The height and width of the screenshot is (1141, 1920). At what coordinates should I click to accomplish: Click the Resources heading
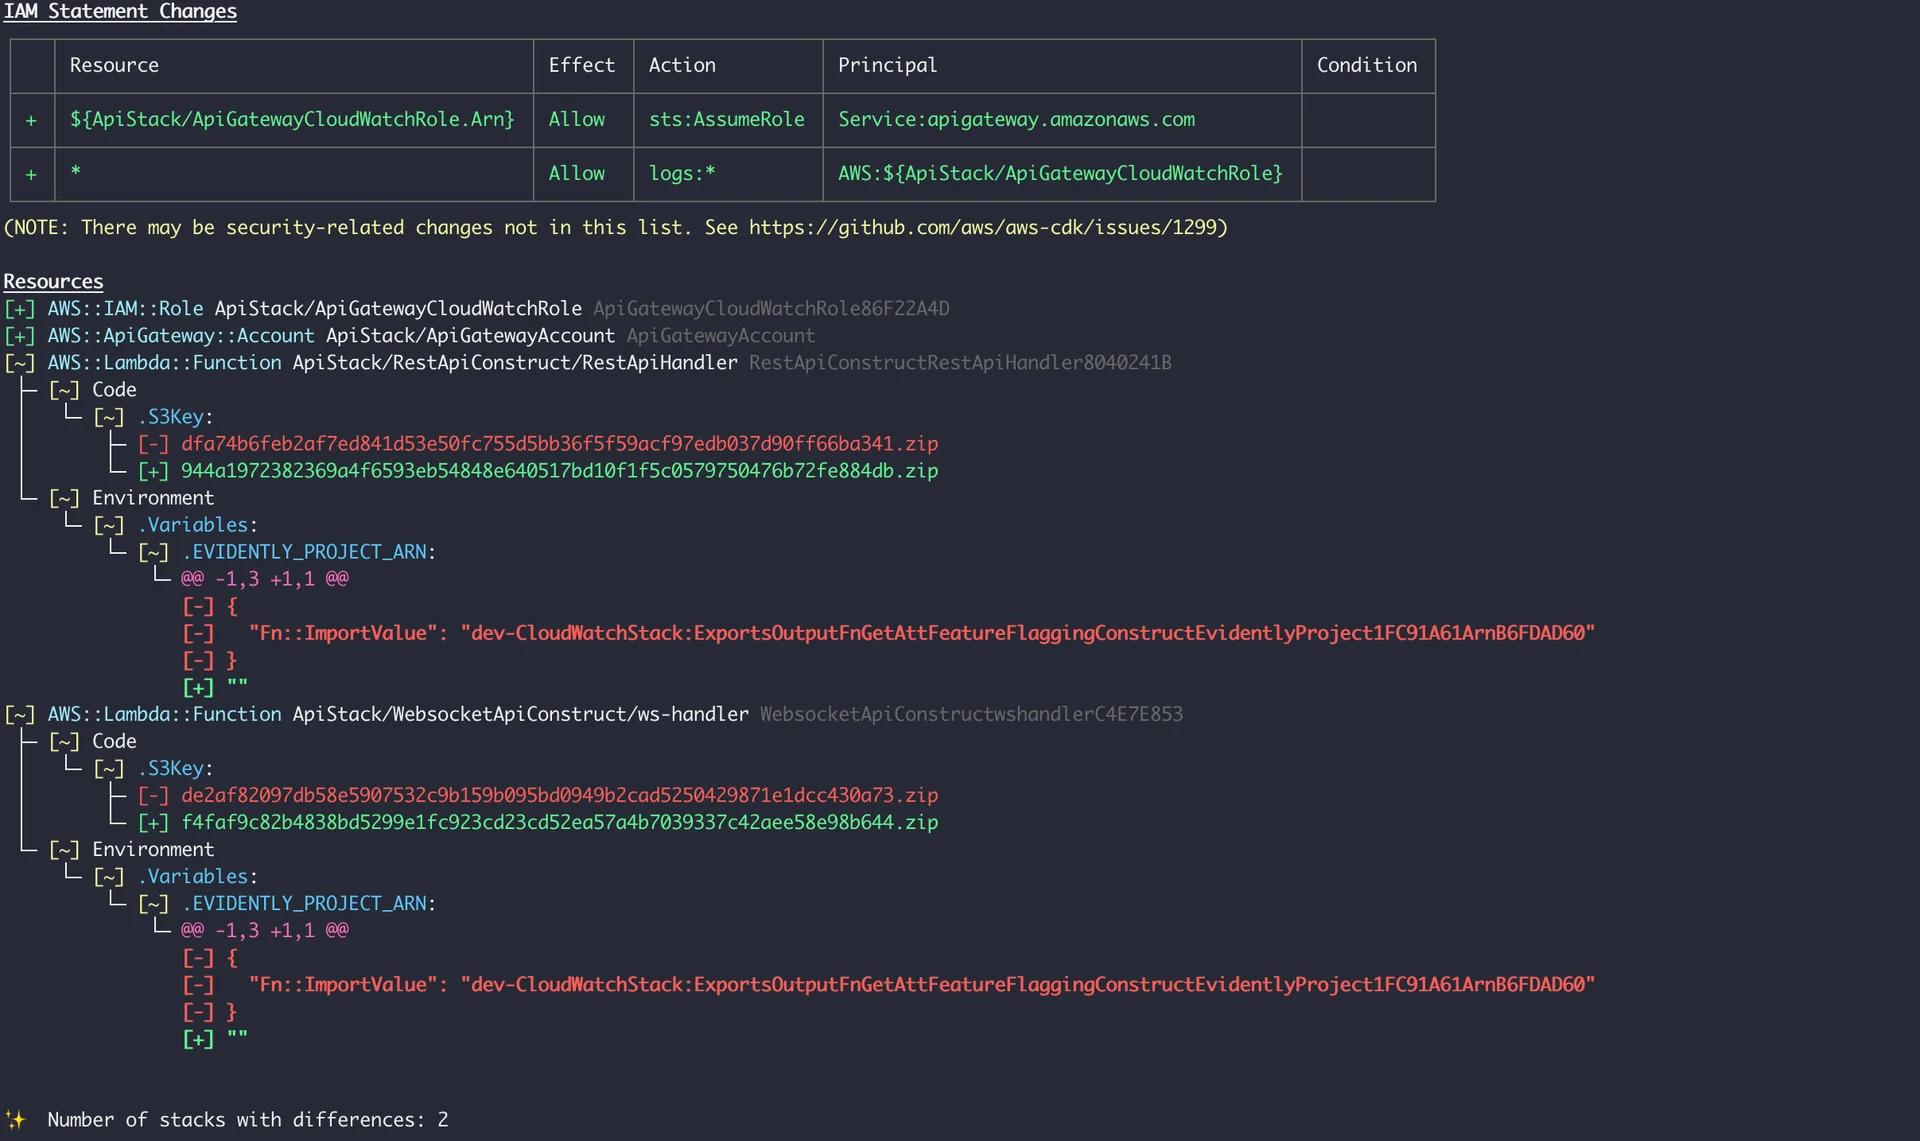[x=53, y=281]
